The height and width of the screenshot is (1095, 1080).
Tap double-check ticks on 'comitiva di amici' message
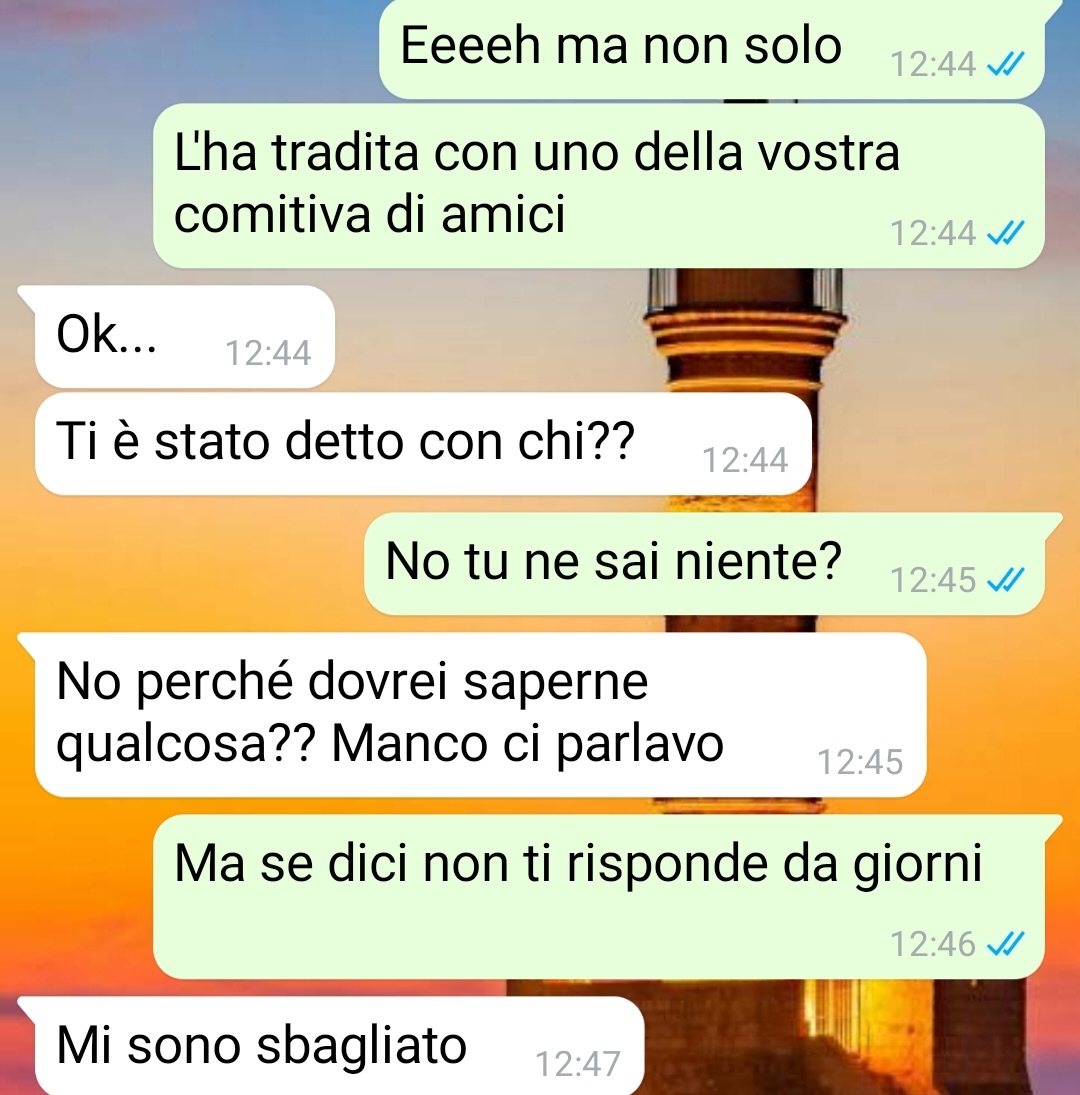[1005, 233]
